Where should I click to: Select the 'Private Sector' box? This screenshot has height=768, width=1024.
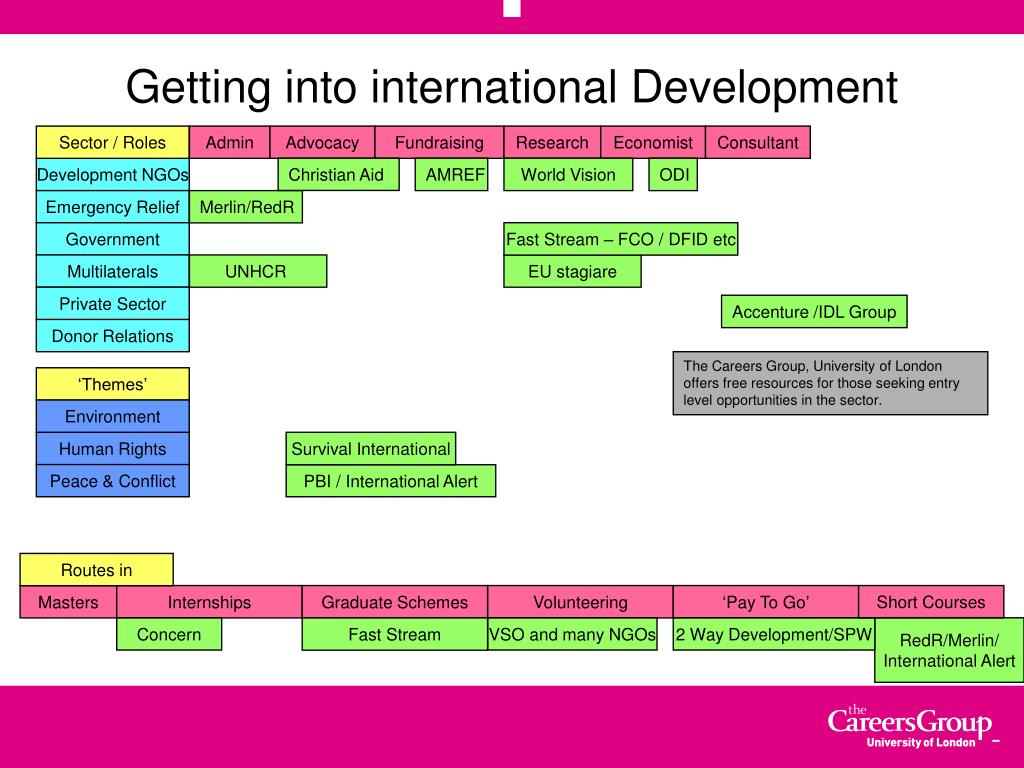(112, 304)
